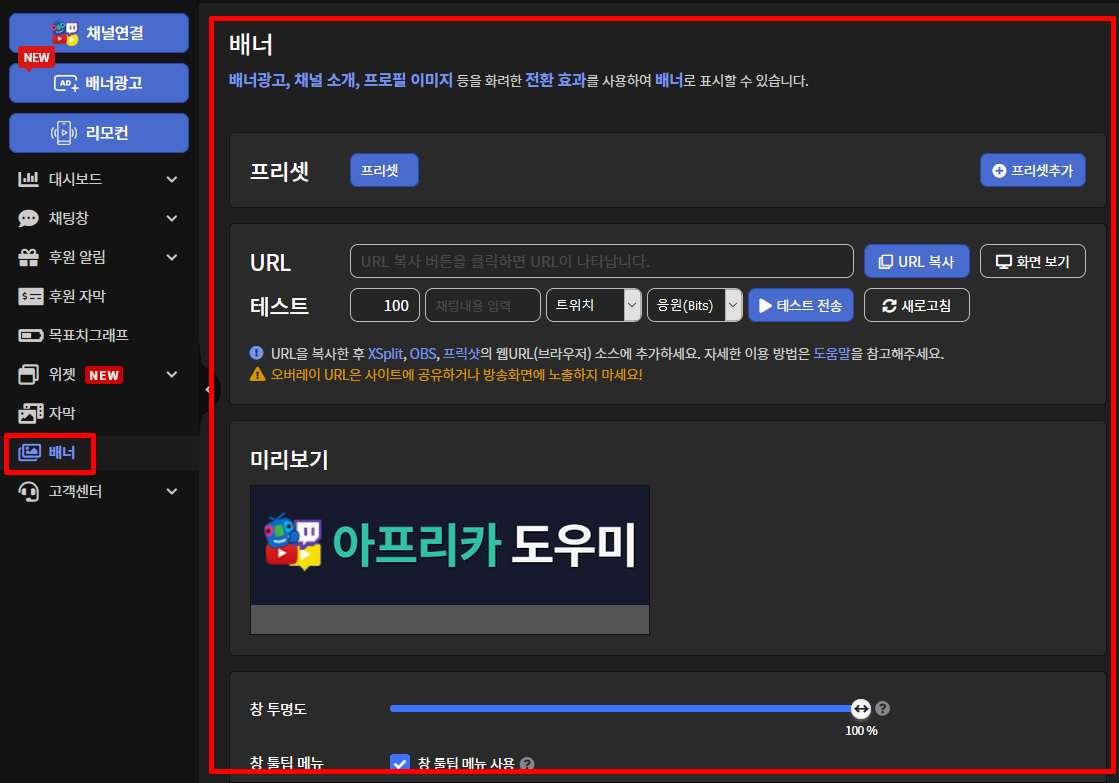Open the 목표치그래프 menu item
This screenshot has width=1119, height=783.
(x=98, y=335)
